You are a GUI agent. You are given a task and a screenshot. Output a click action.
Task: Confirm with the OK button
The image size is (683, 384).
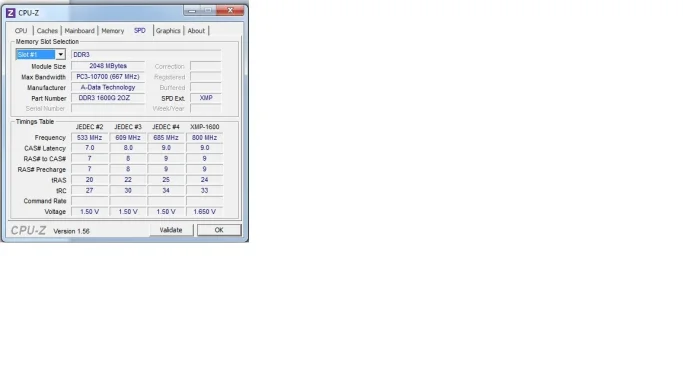pyautogui.click(x=219, y=230)
